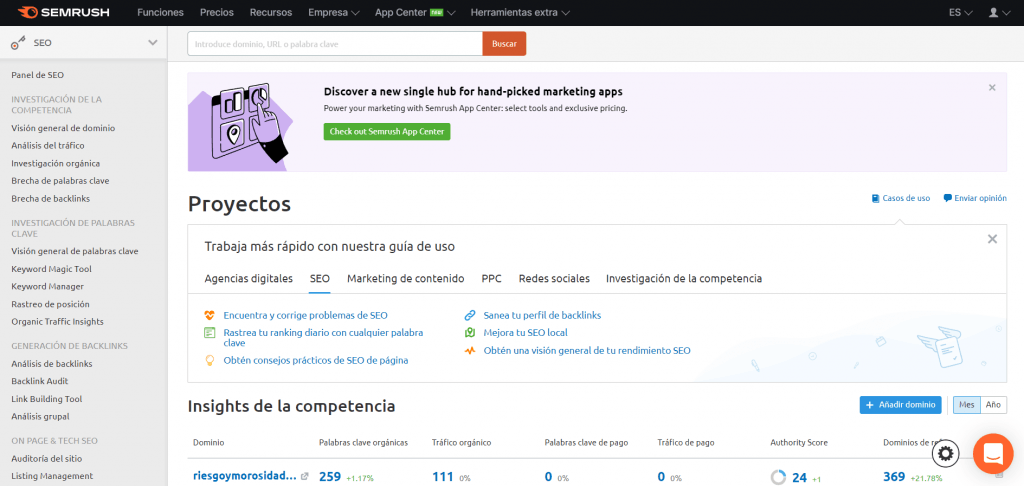Close the guía de uso panel
Image resolution: width=1024 pixels, height=486 pixels.
pos(993,239)
